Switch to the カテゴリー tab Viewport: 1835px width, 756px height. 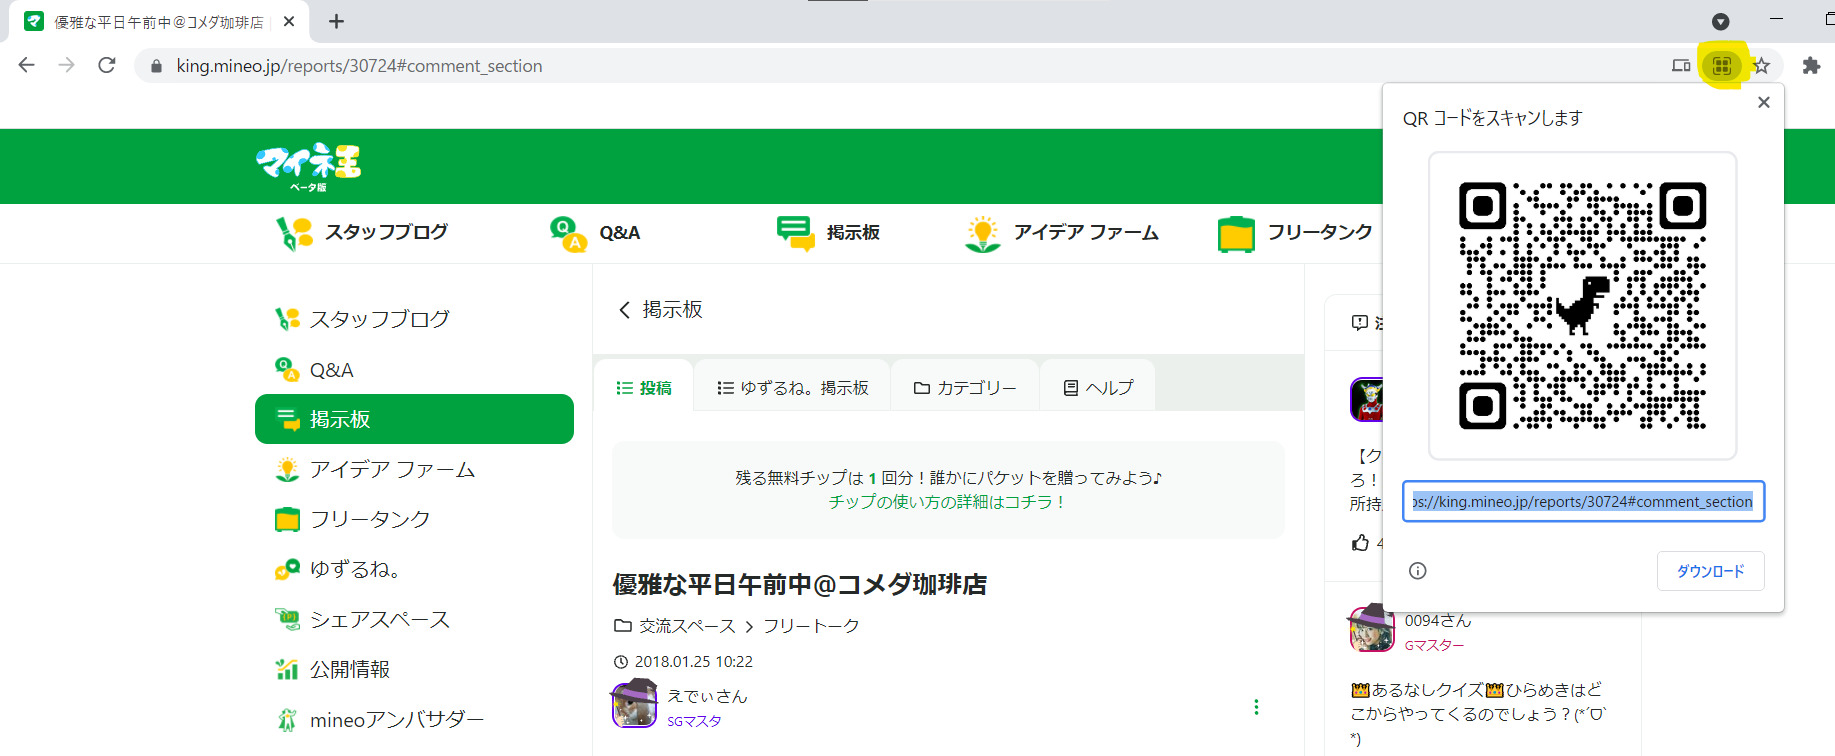(965, 388)
